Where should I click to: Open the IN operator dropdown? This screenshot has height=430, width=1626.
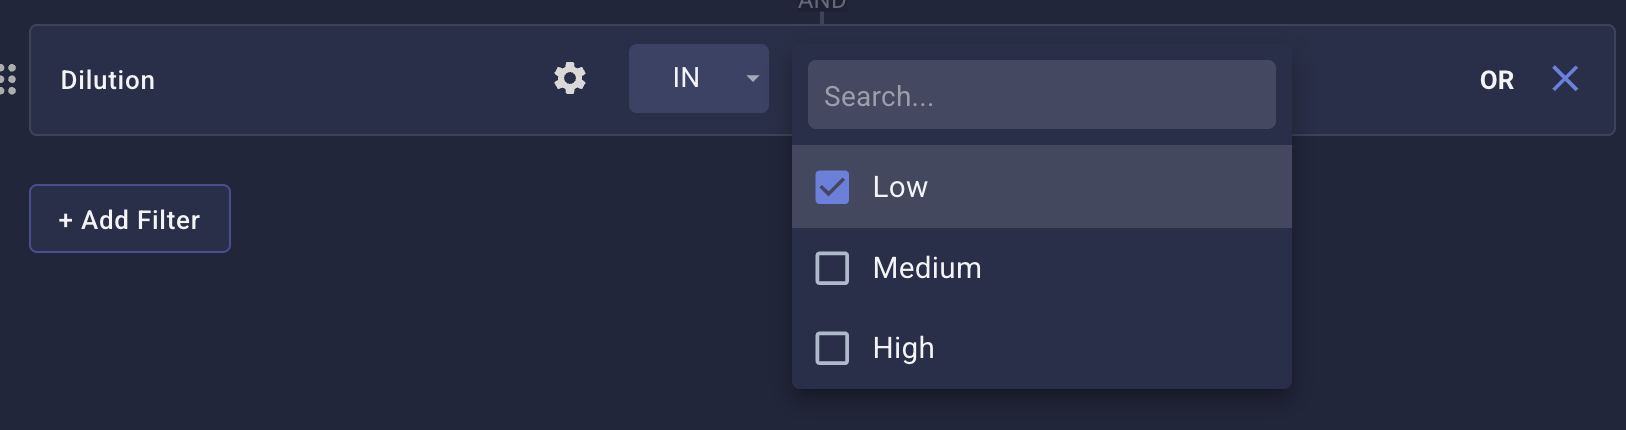(699, 78)
